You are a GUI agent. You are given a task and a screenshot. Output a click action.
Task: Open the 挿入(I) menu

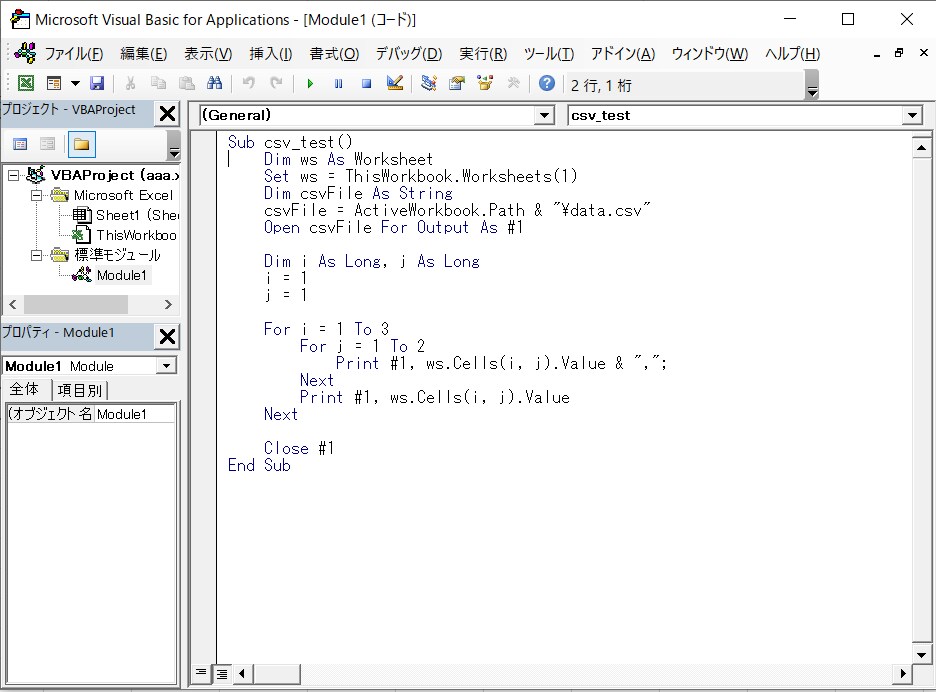click(x=270, y=54)
